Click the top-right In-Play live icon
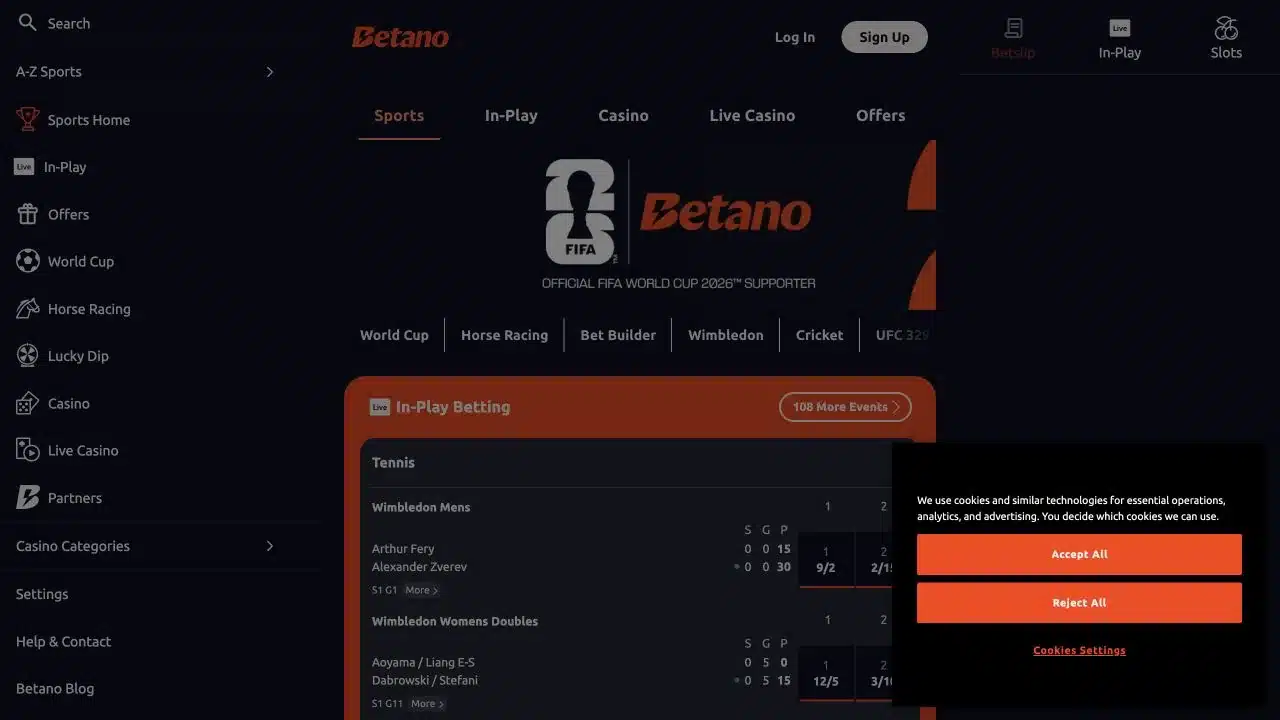Screen dimensions: 1280x720 (1120, 28)
